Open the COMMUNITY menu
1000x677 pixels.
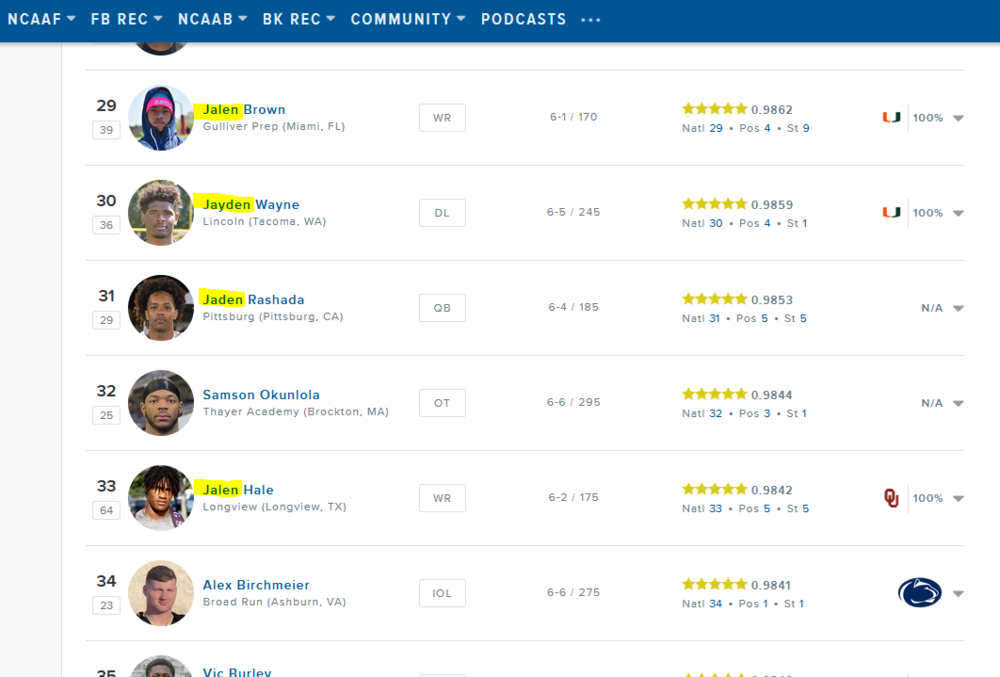[407, 19]
